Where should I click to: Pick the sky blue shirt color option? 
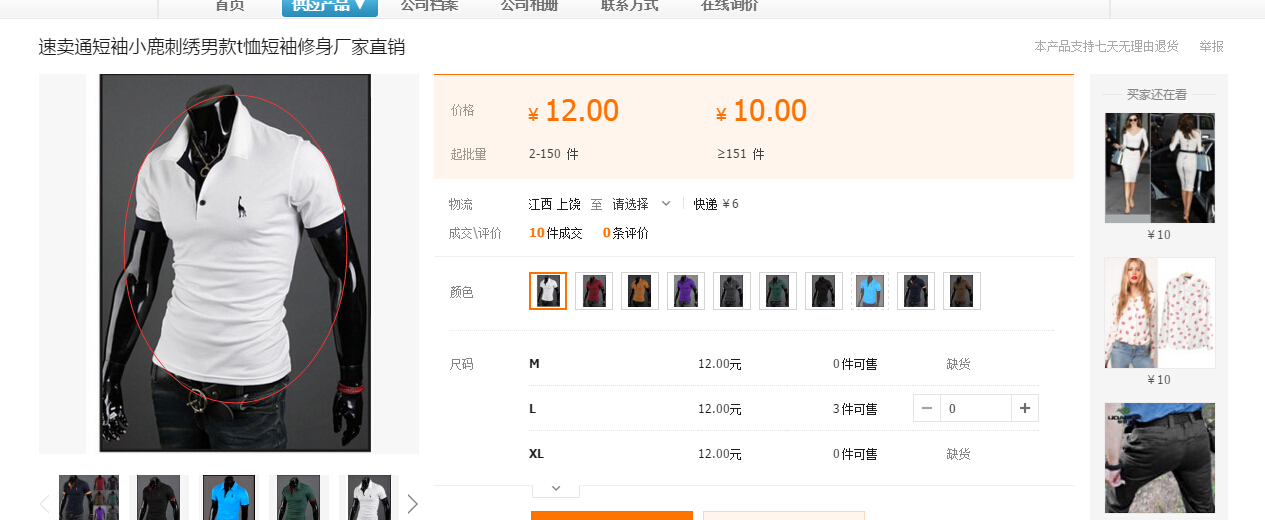coord(870,291)
